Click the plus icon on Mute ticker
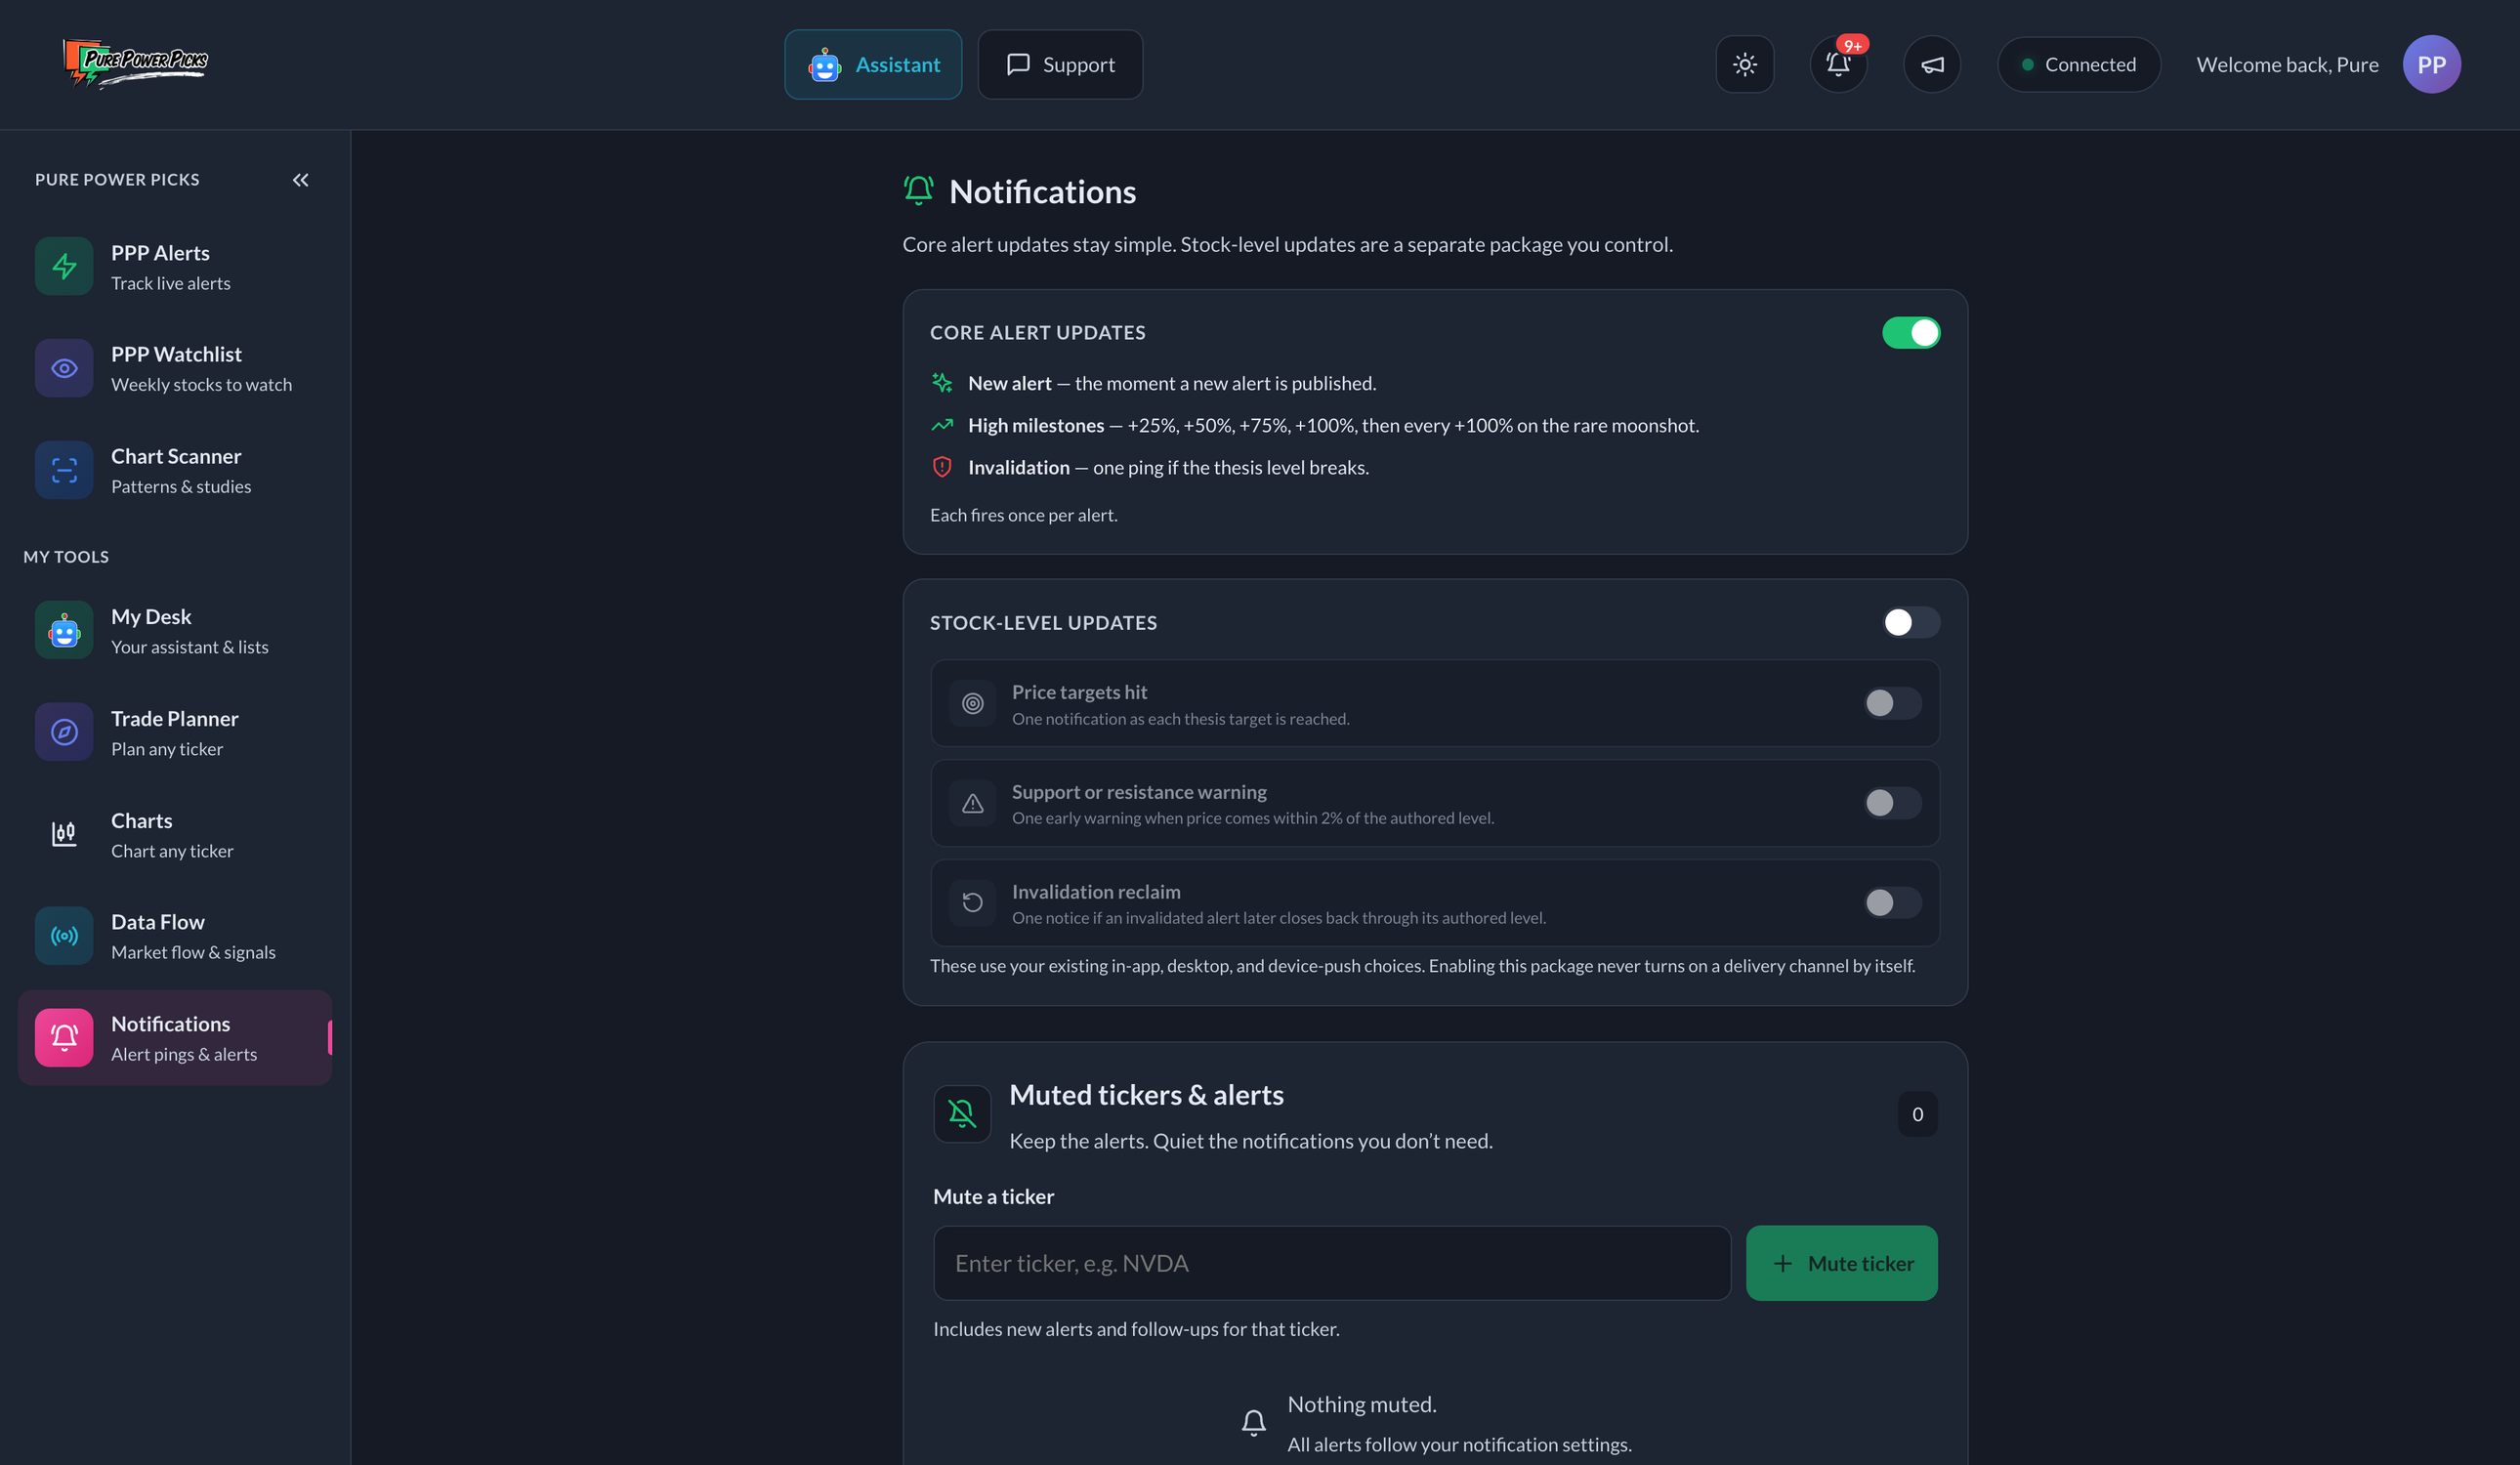Viewport: 2520px width, 1465px height. (x=1782, y=1263)
